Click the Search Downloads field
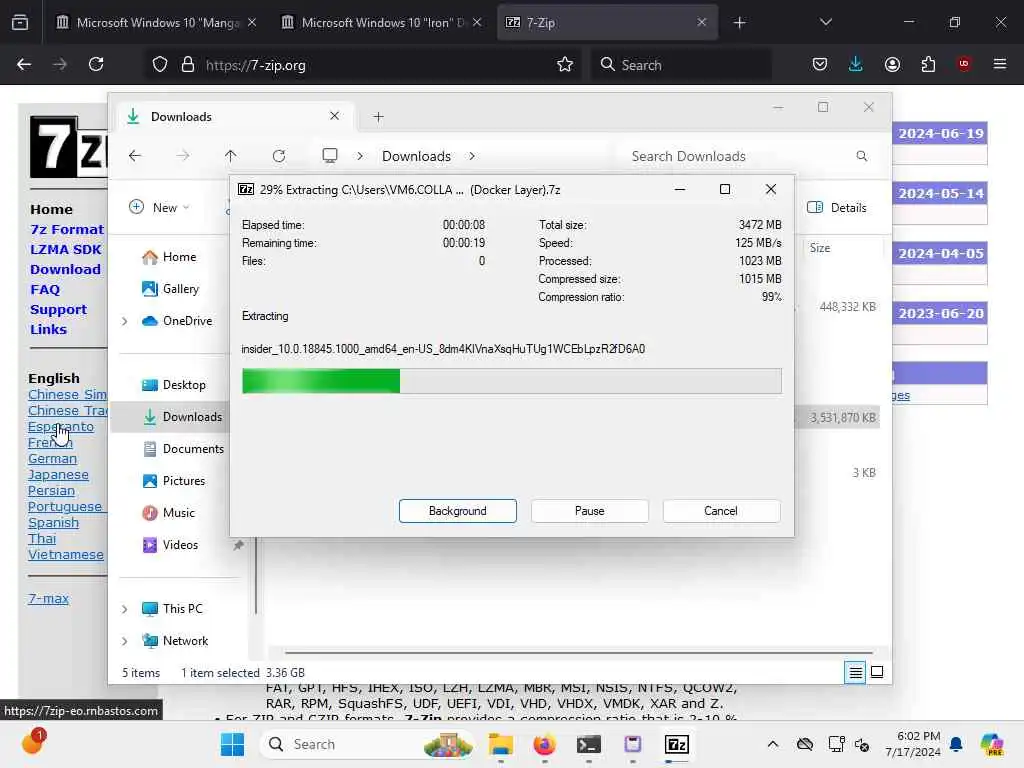The image size is (1024, 768). click(x=750, y=156)
